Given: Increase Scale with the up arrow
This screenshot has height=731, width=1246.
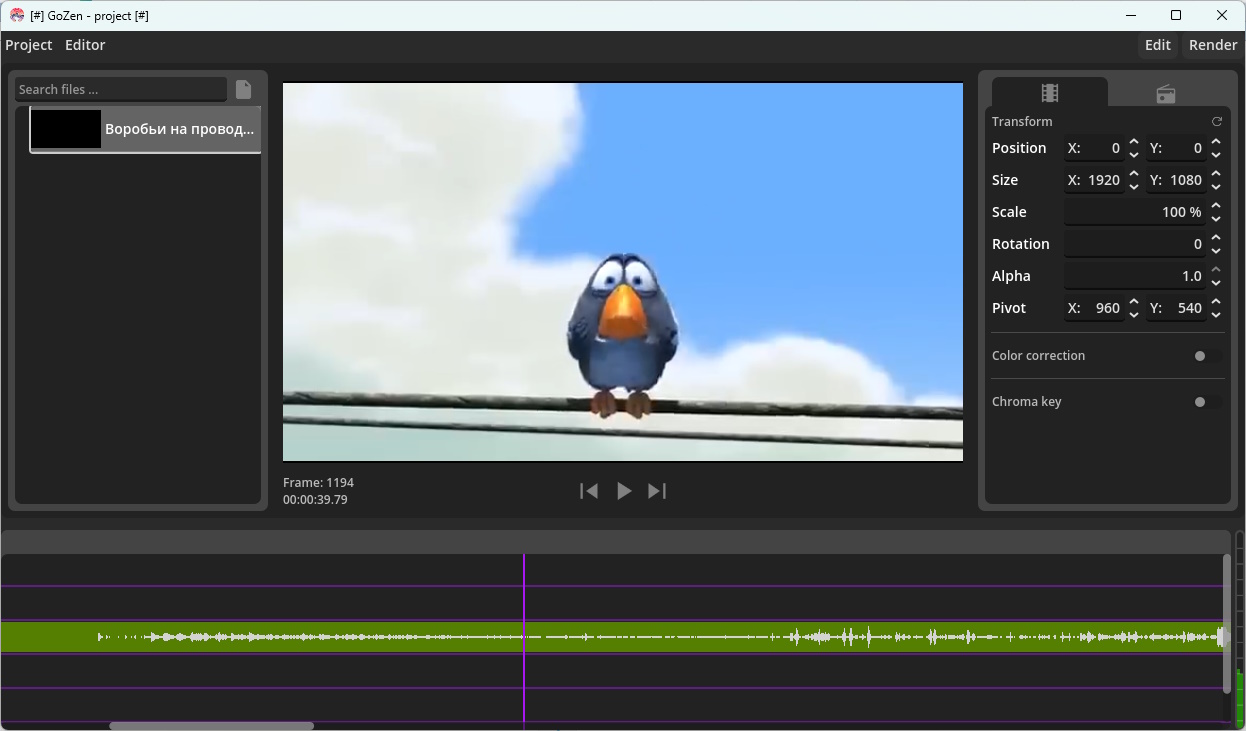Looking at the screenshot, I should (x=1216, y=206).
